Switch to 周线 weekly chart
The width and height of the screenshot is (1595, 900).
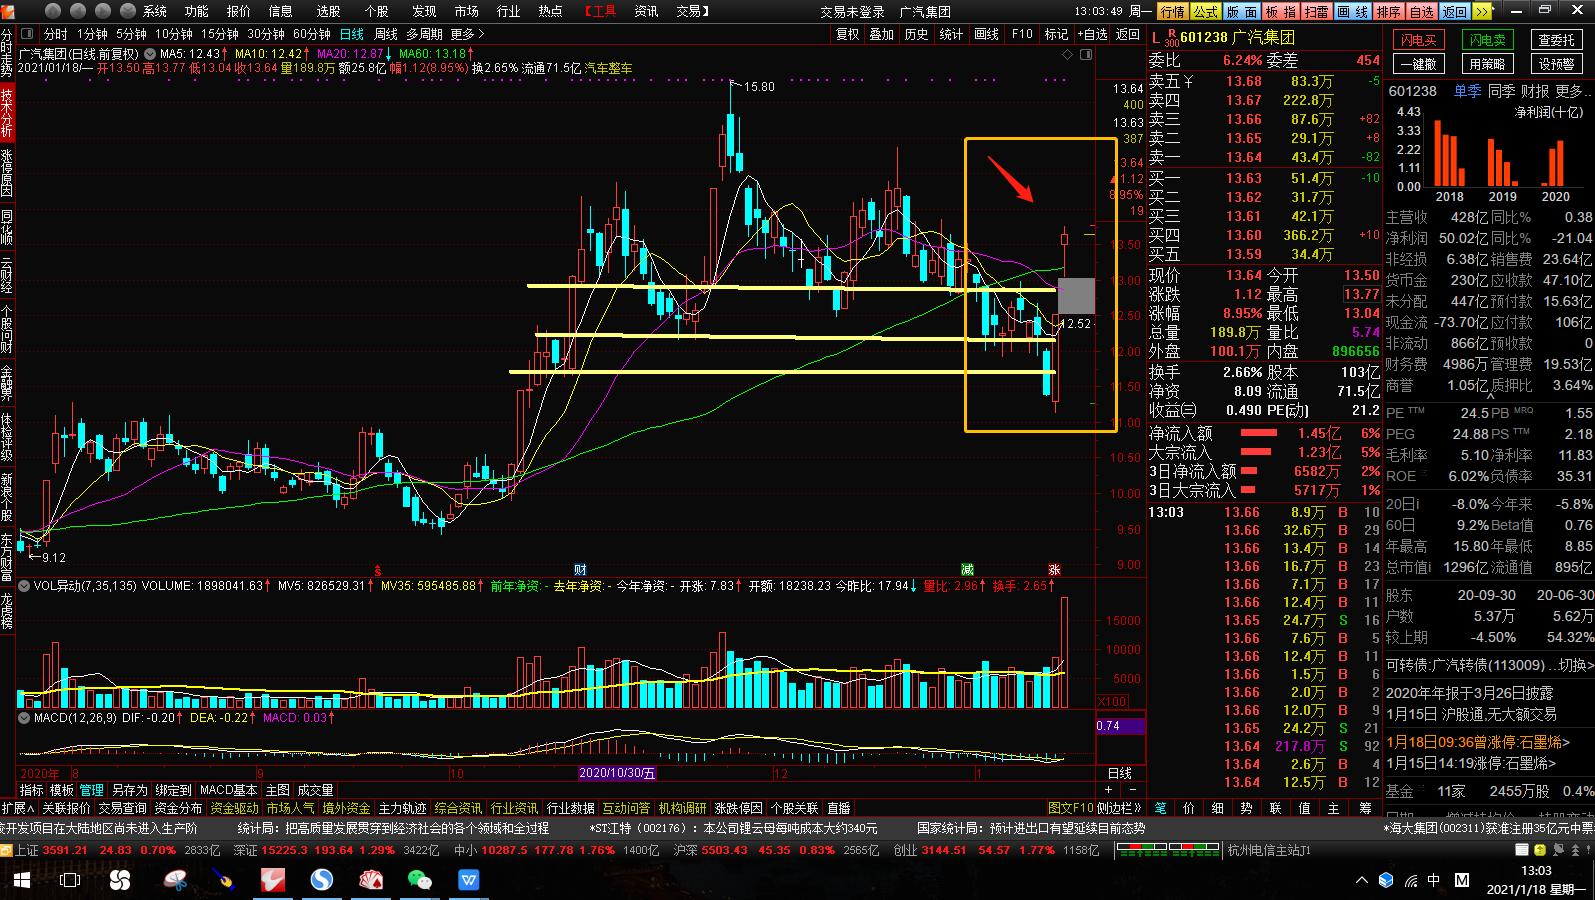[x=385, y=34]
